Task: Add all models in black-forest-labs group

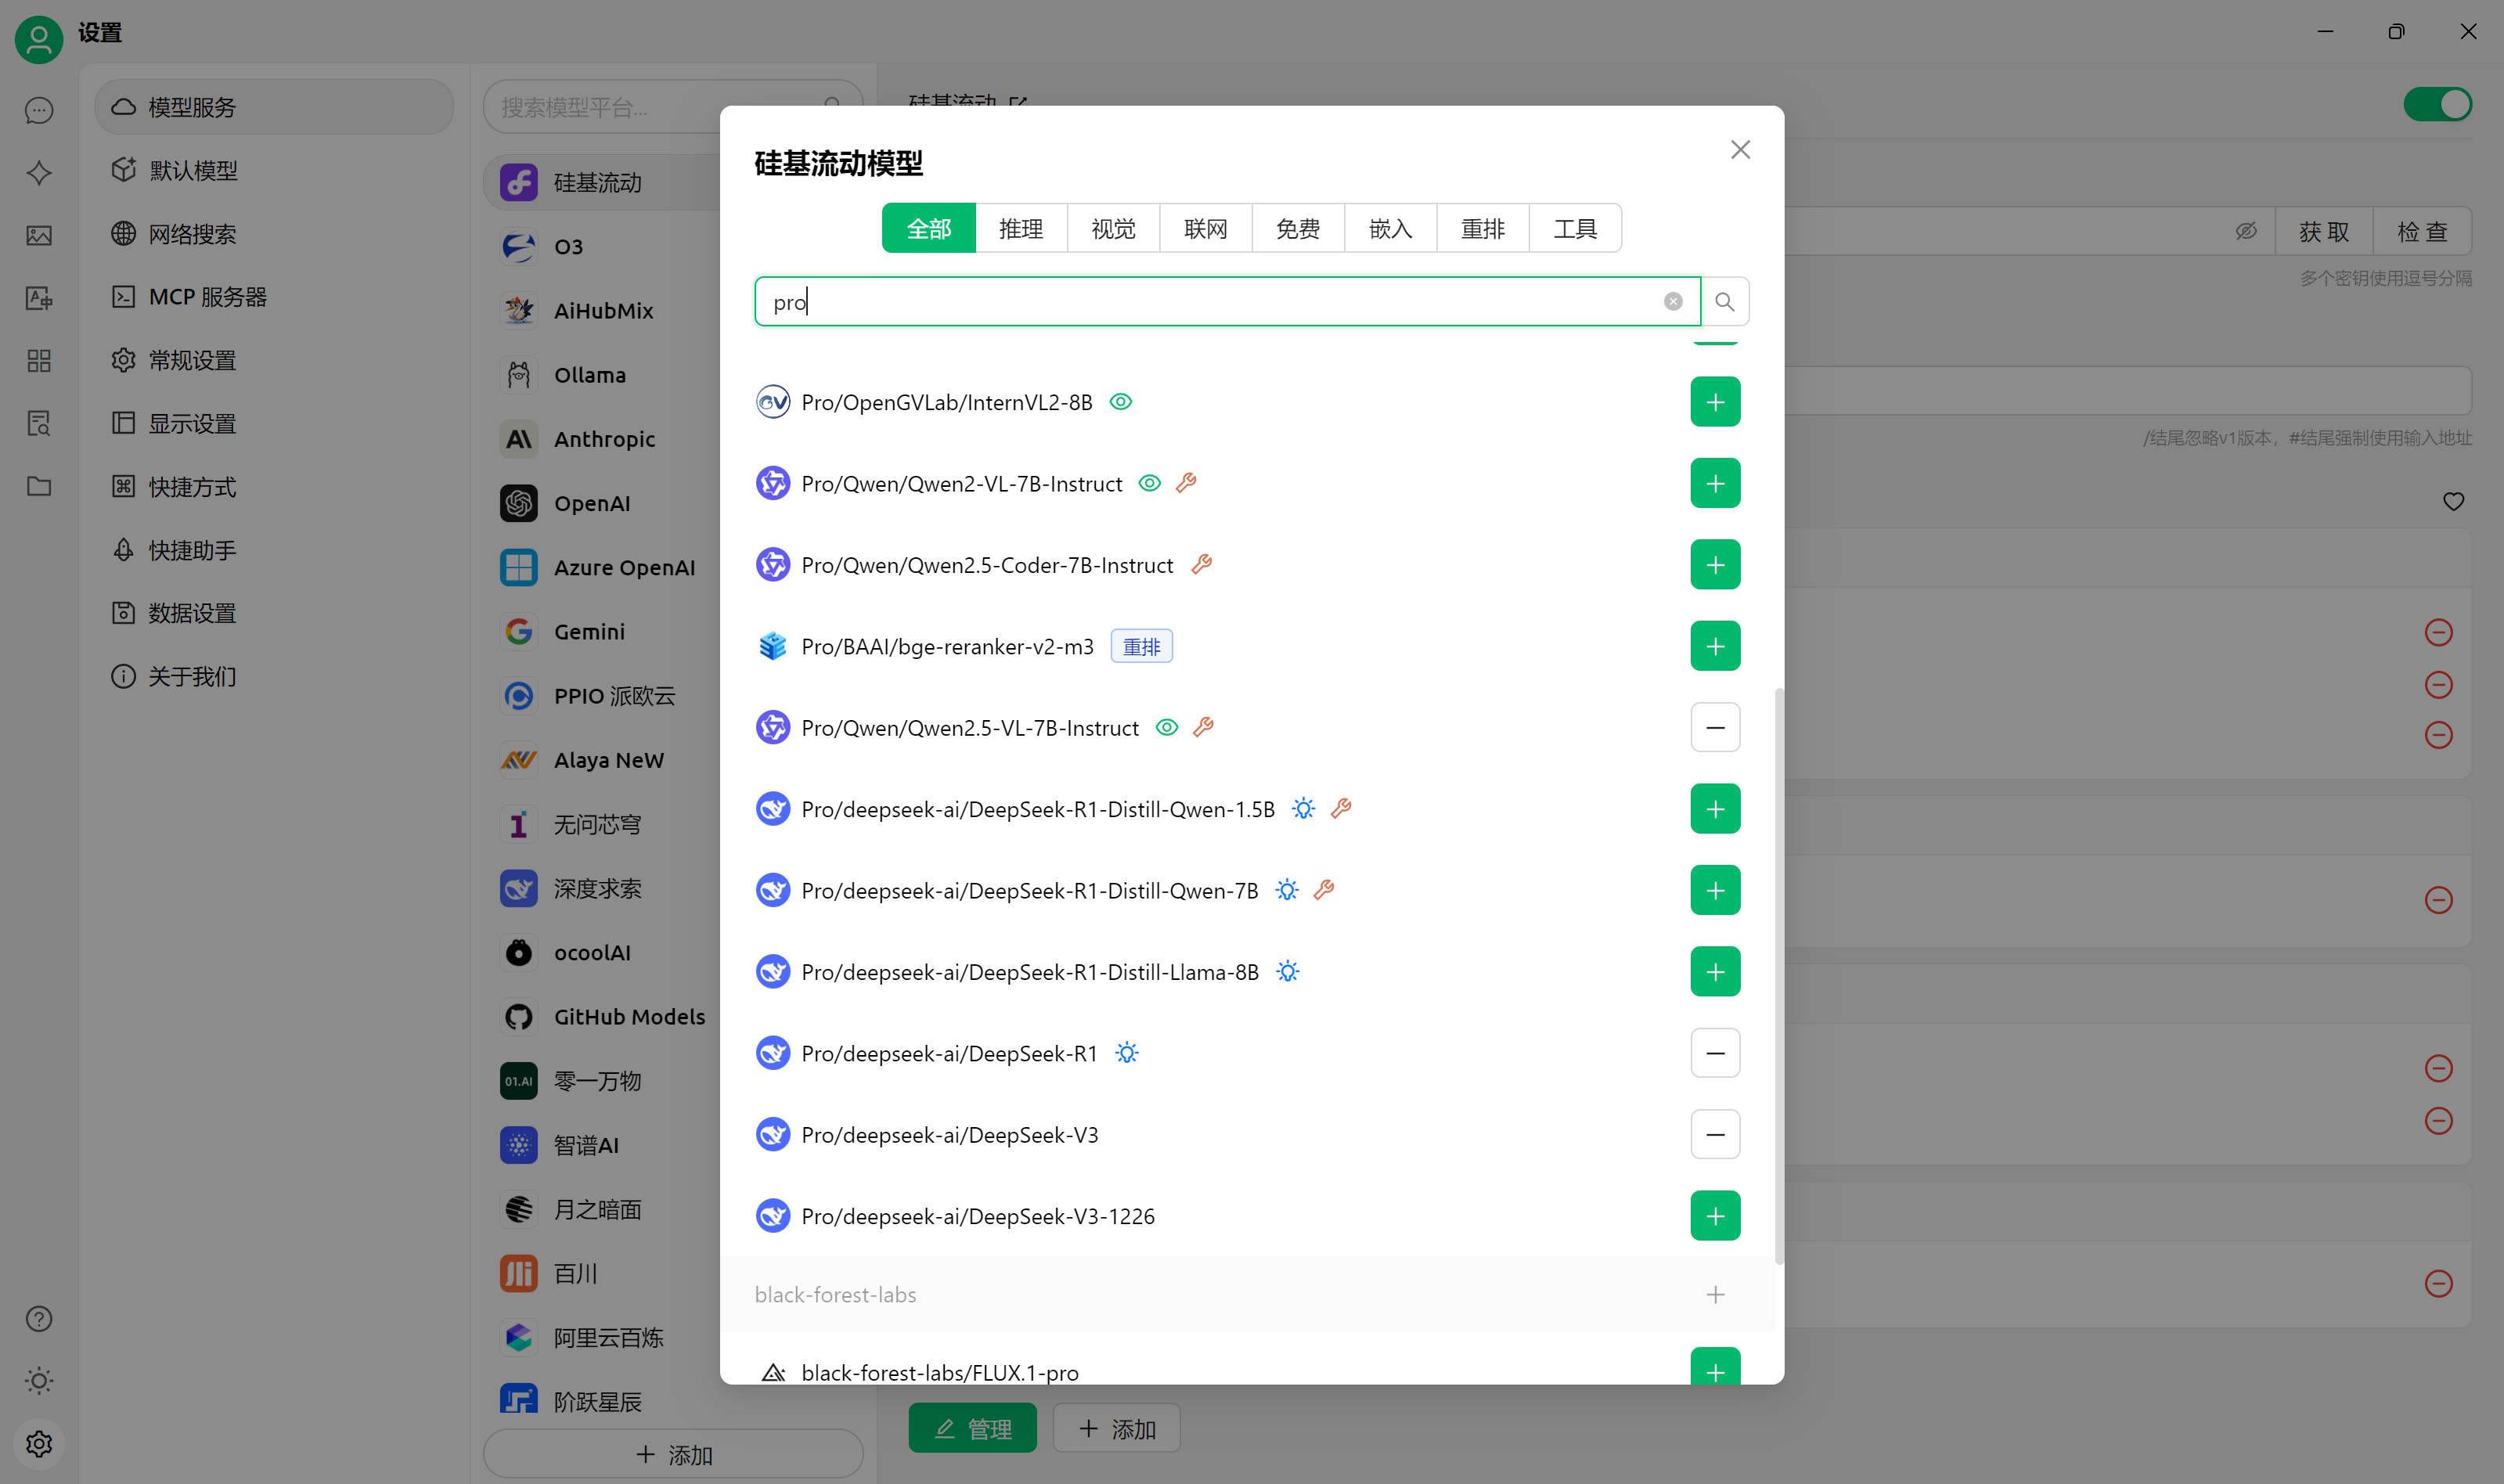Action: point(1715,1295)
